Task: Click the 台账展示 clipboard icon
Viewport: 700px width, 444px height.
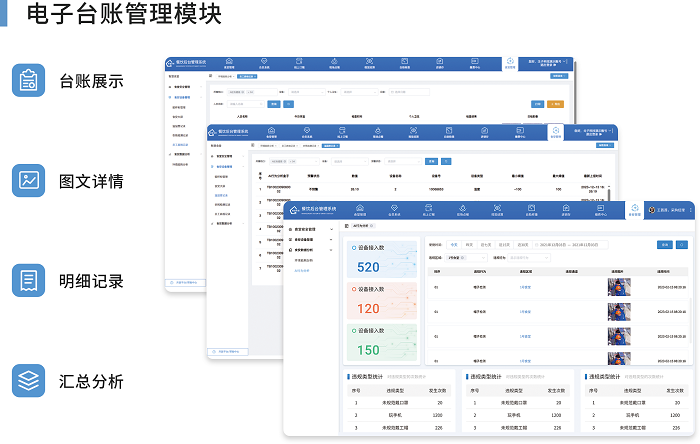Action: [29, 81]
